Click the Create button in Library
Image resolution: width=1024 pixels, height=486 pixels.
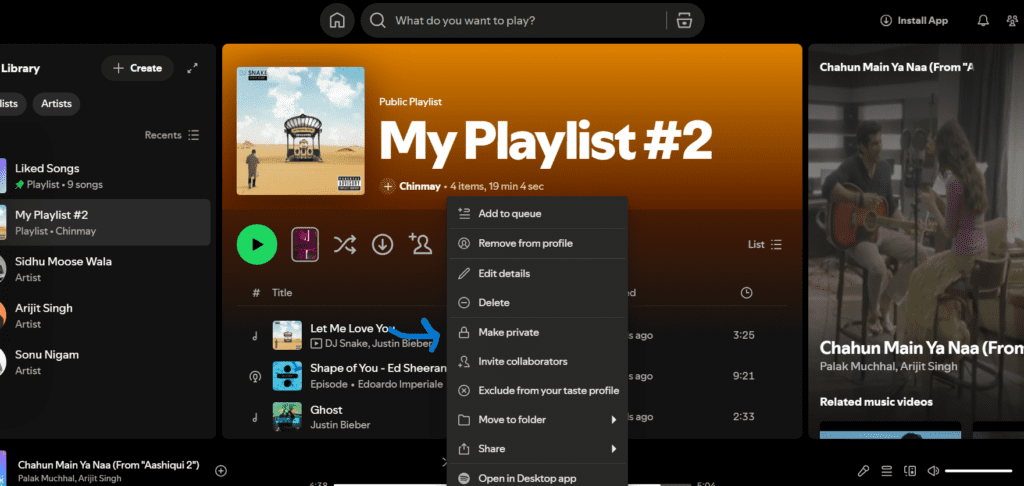137,68
